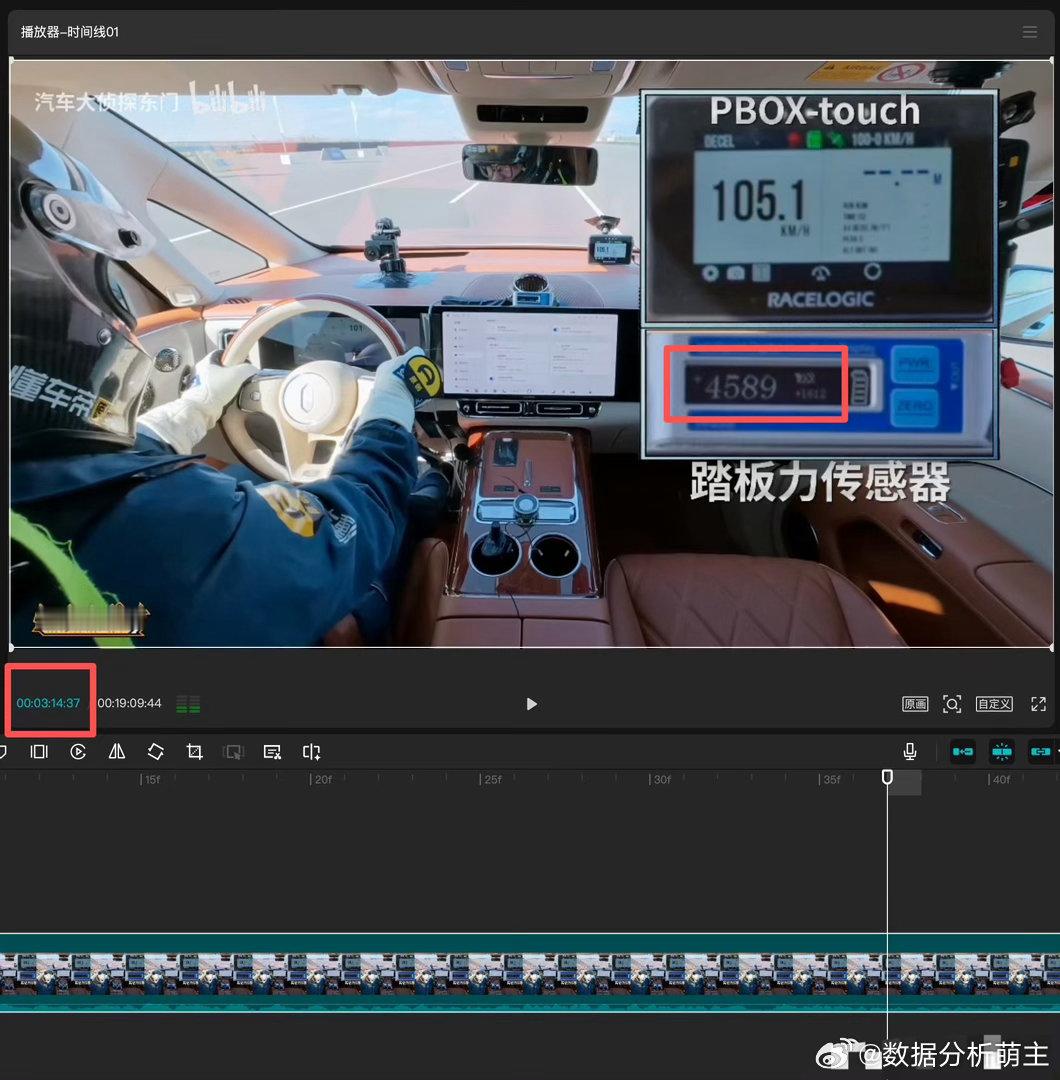The width and height of the screenshot is (1060, 1080).
Task: Toggle the auto snapping button
Action: (x=1001, y=751)
